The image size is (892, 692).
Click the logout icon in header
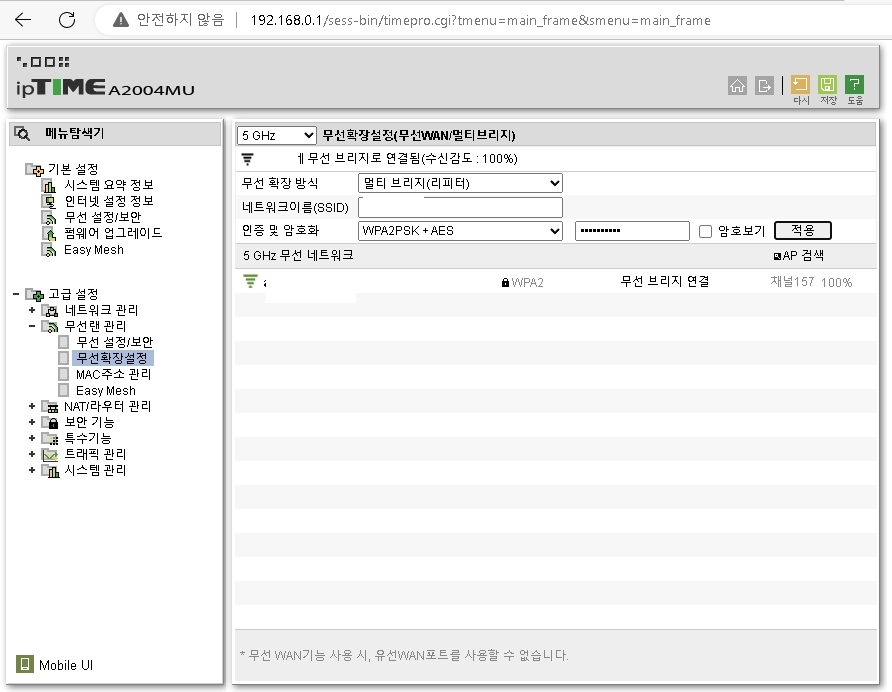(x=764, y=85)
